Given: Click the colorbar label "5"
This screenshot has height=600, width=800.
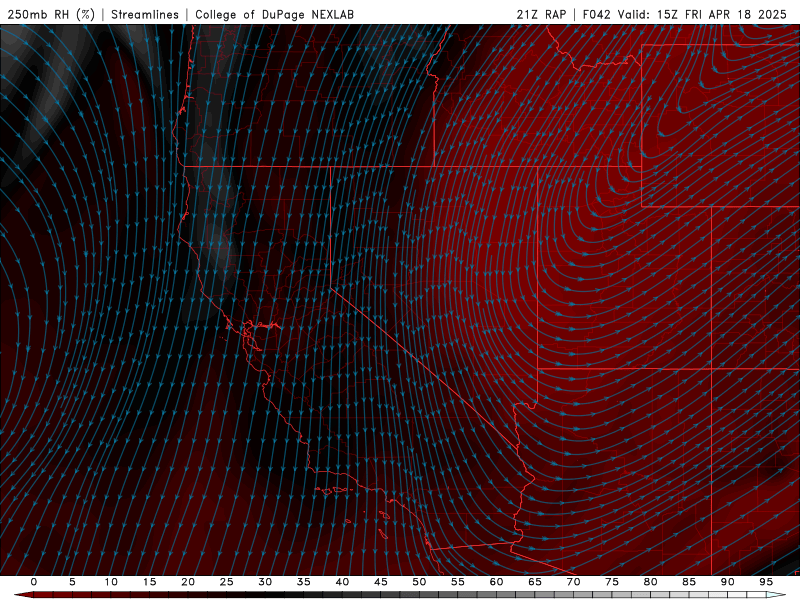Looking at the screenshot, I should point(72,582).
